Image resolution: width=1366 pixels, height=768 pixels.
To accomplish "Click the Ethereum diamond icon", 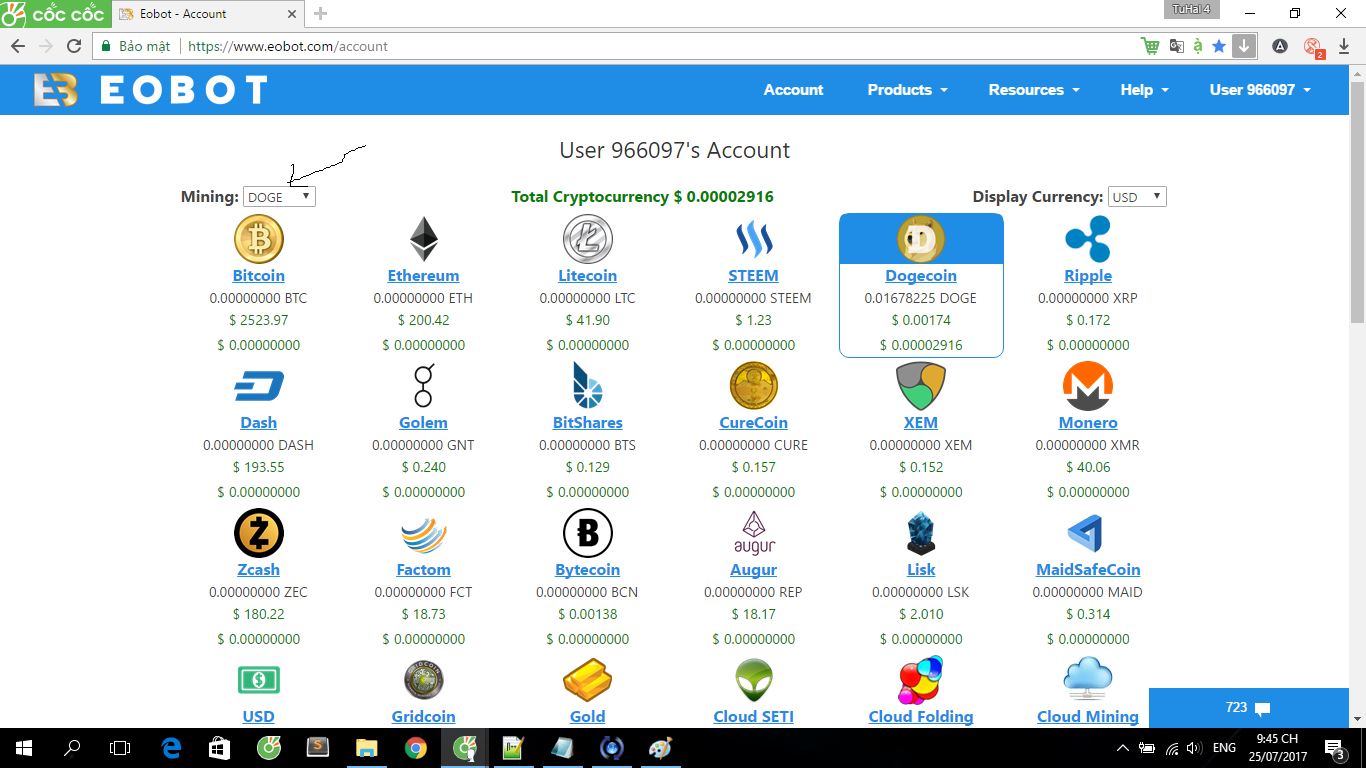I will tap(423, 239).
